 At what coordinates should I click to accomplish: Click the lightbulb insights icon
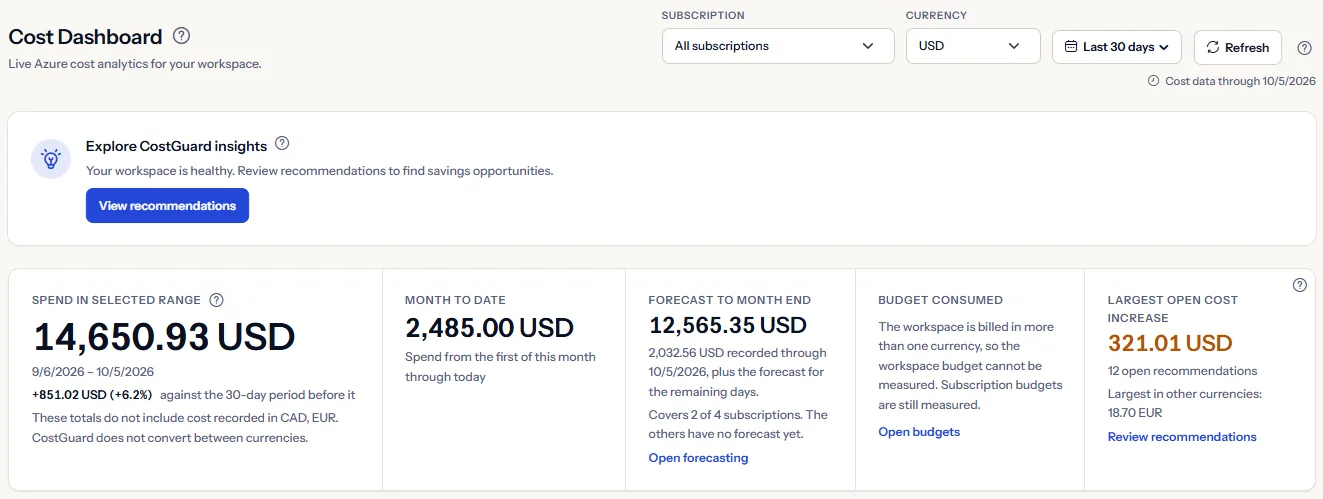51,159
